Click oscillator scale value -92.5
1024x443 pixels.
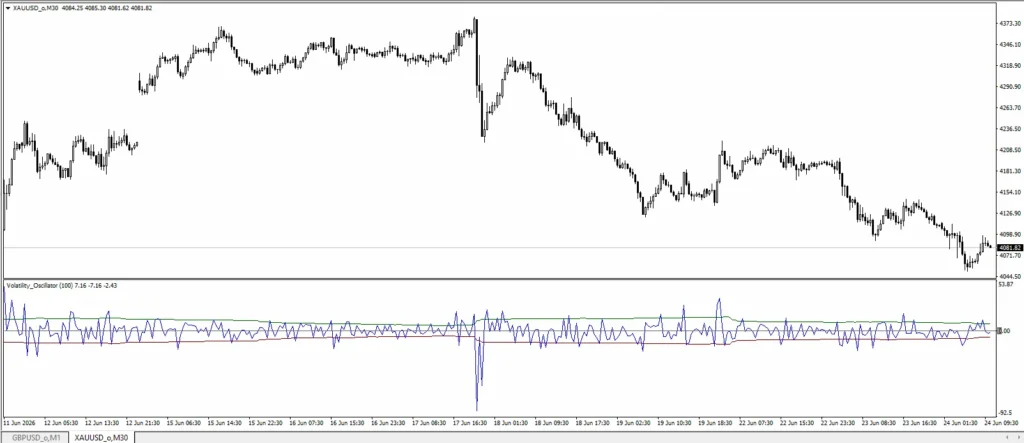coord(1006,413)
